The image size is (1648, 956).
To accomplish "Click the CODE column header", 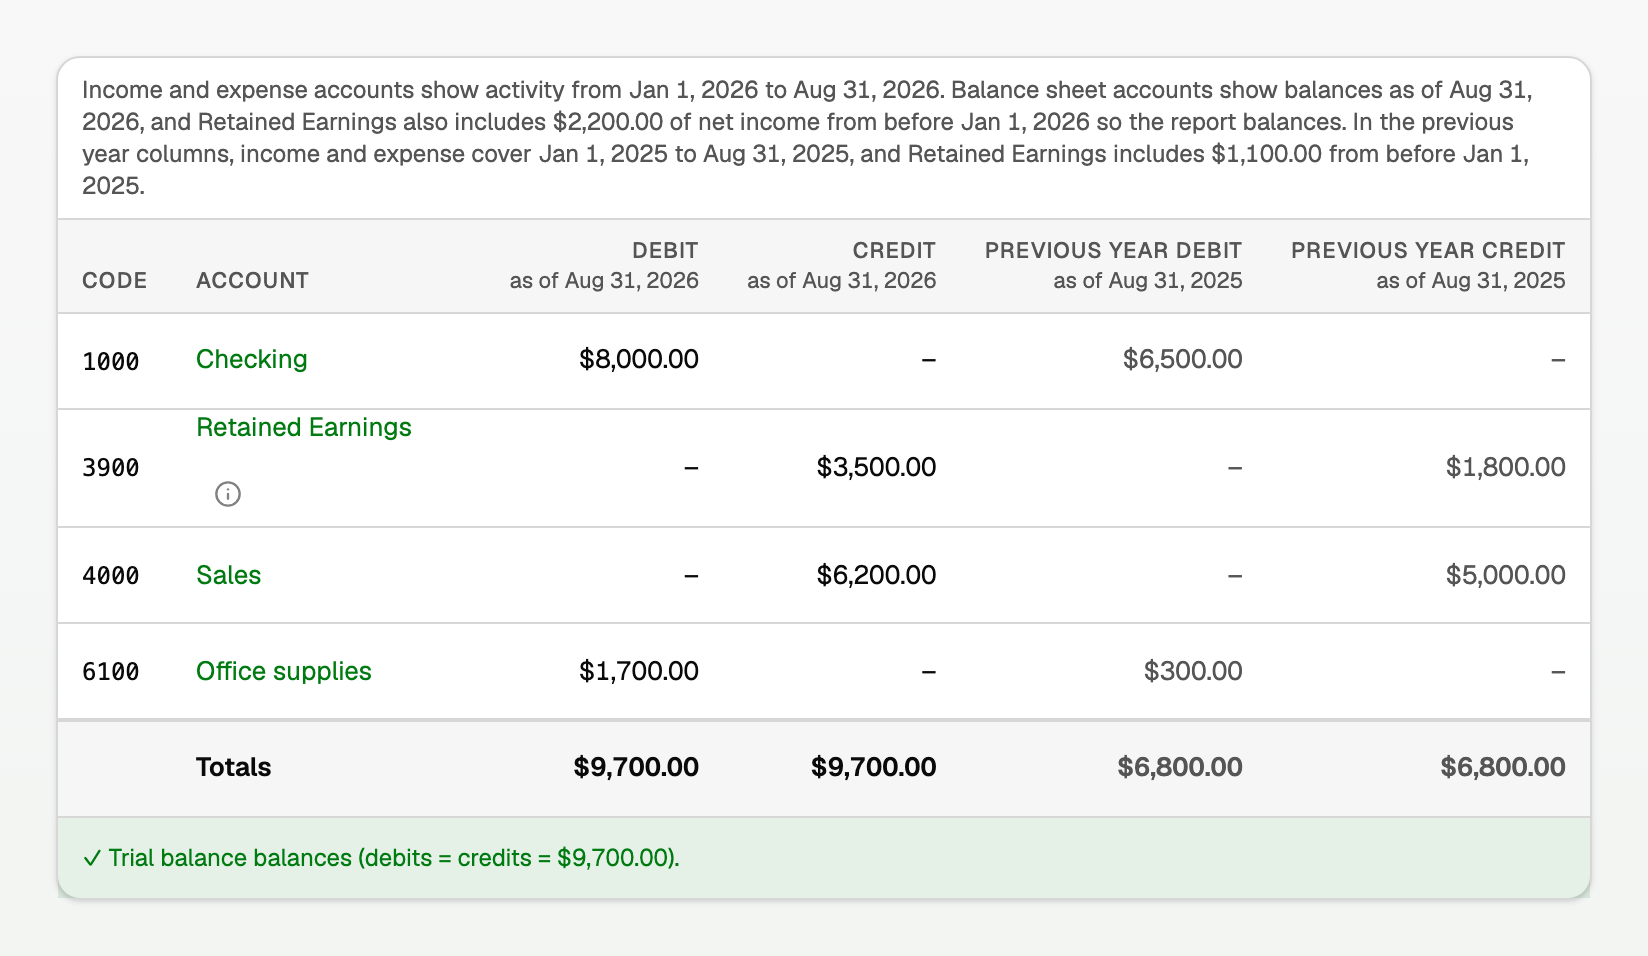I will (x=115, y=280).
